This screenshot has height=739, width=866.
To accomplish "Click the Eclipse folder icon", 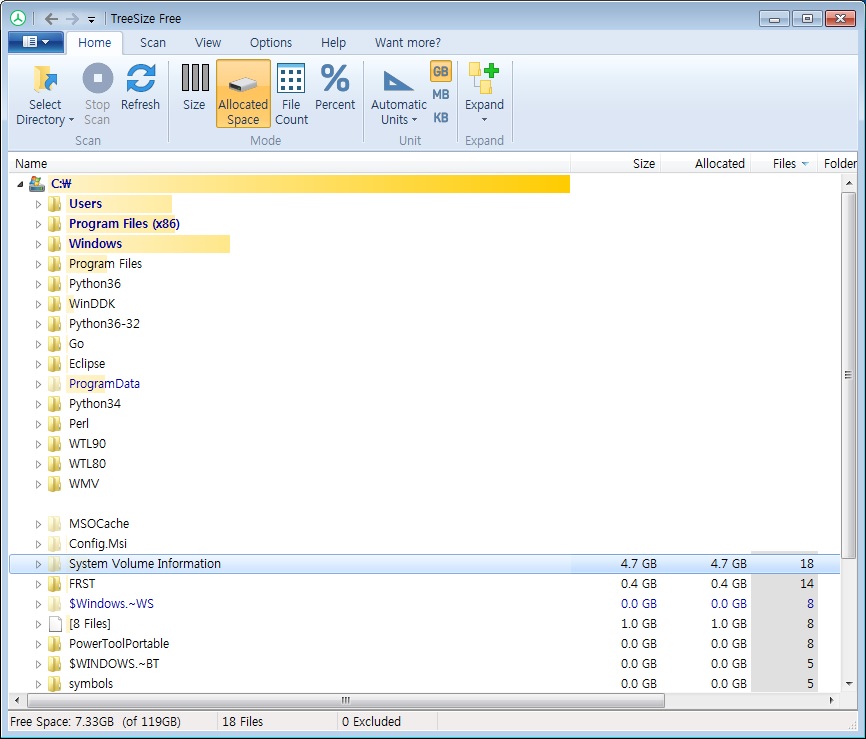I will point(55,363).
